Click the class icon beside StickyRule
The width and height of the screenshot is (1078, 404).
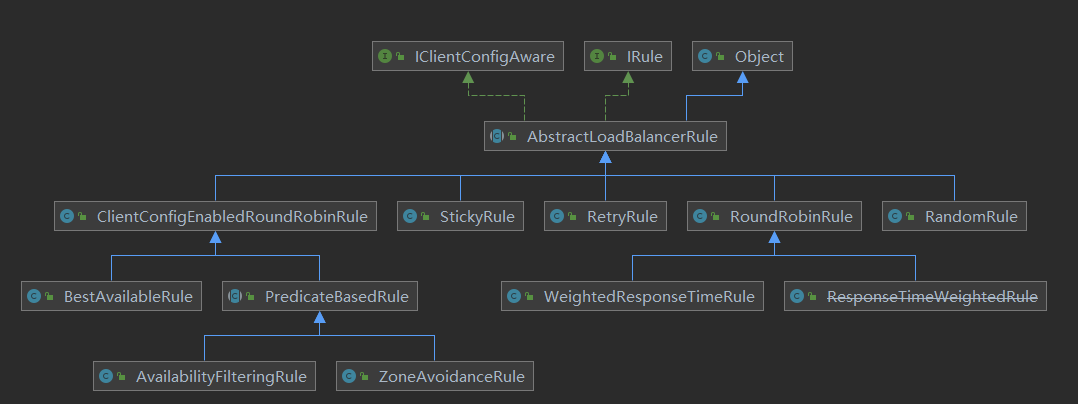click(x=409, y=216)
